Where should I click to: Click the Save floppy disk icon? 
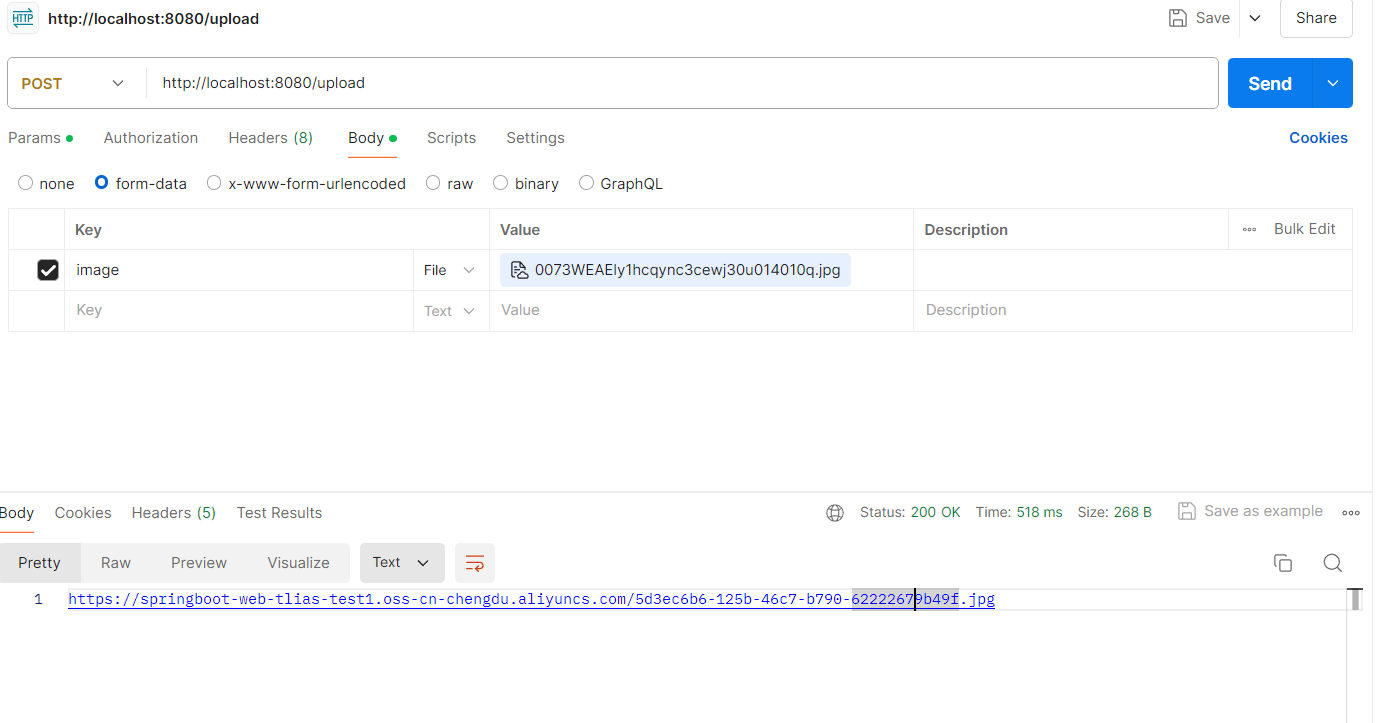point(1178,18)
